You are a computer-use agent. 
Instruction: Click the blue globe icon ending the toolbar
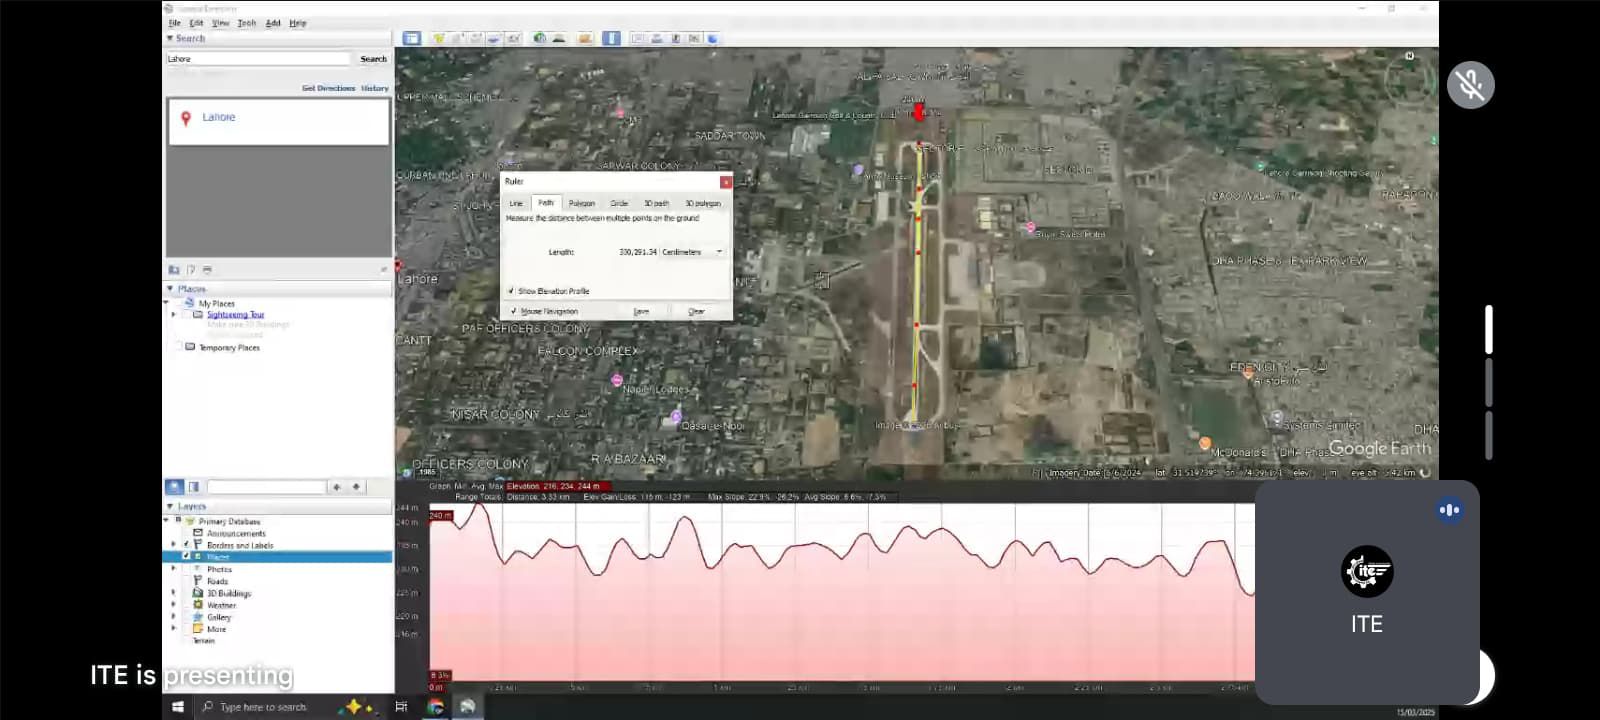coord(713,38)
